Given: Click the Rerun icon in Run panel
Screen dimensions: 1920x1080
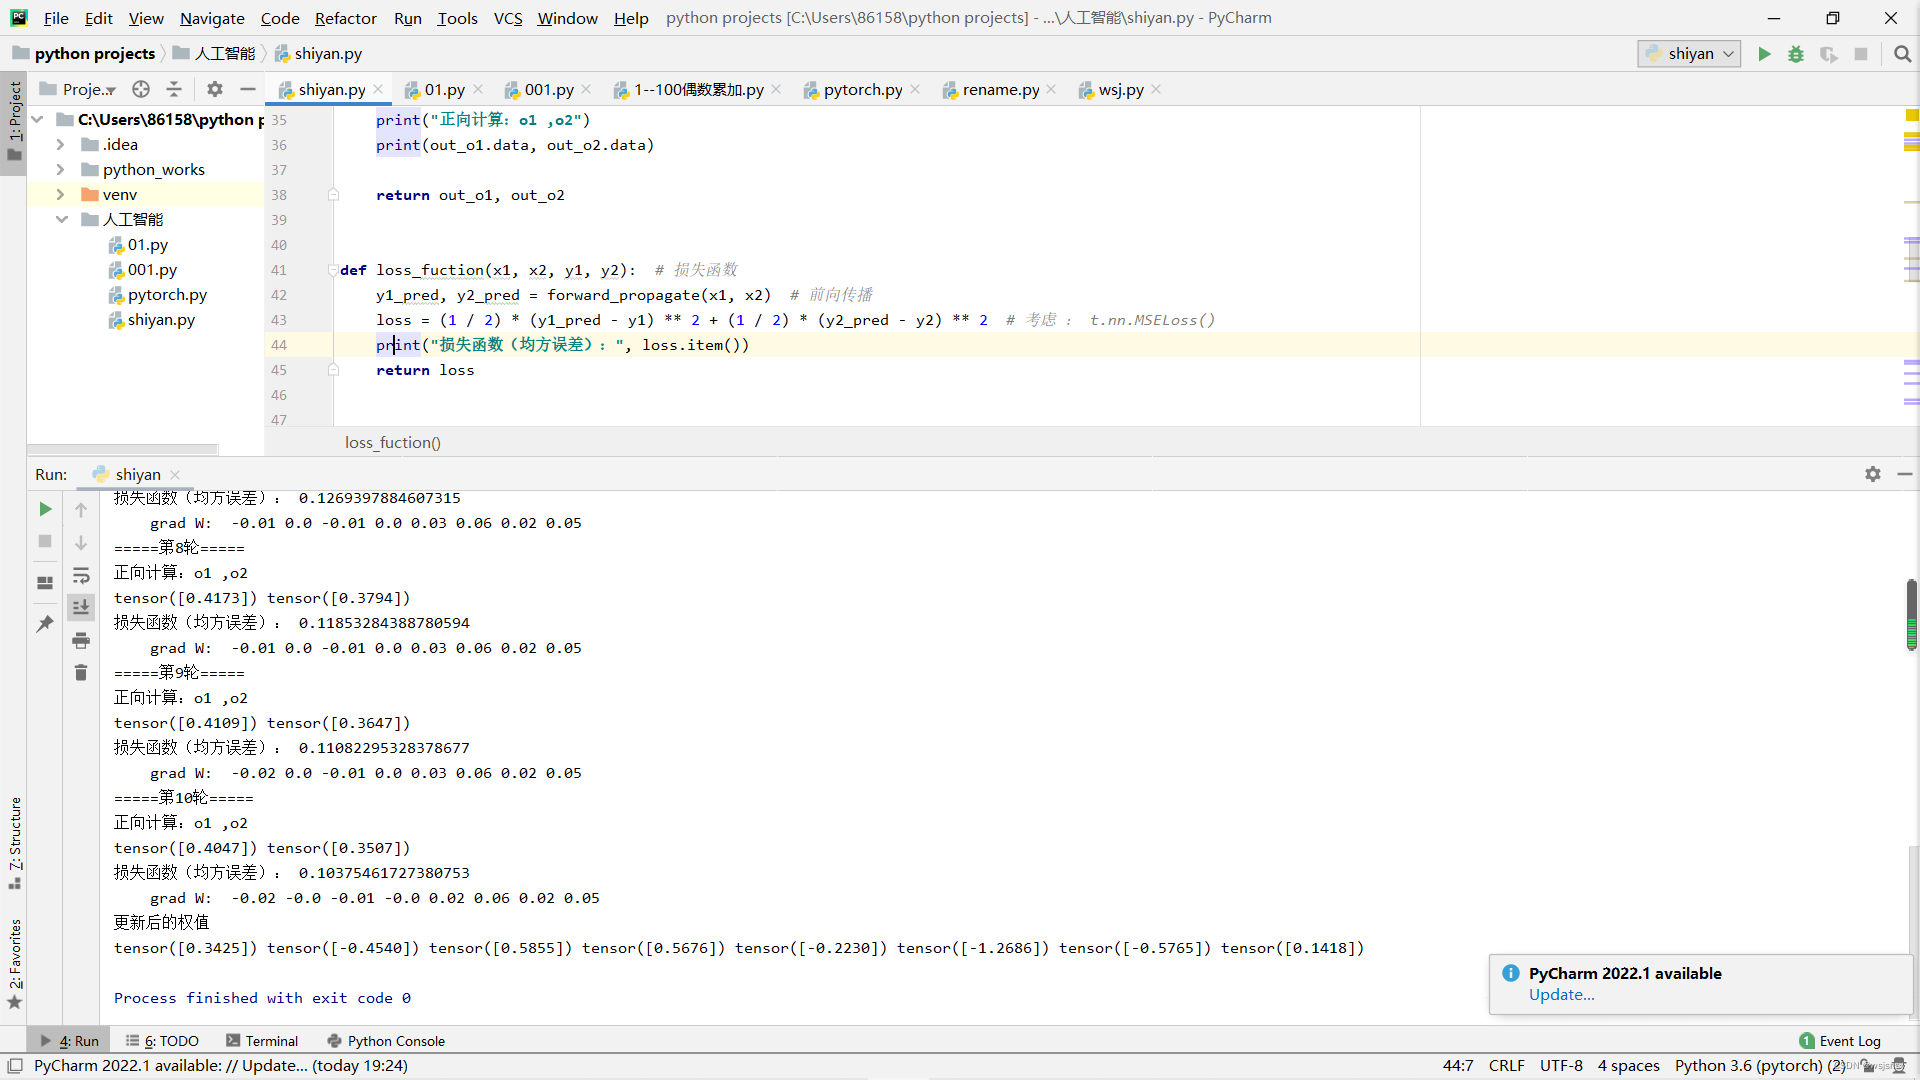Looking at the screenshot, I should tap(45, 509).
